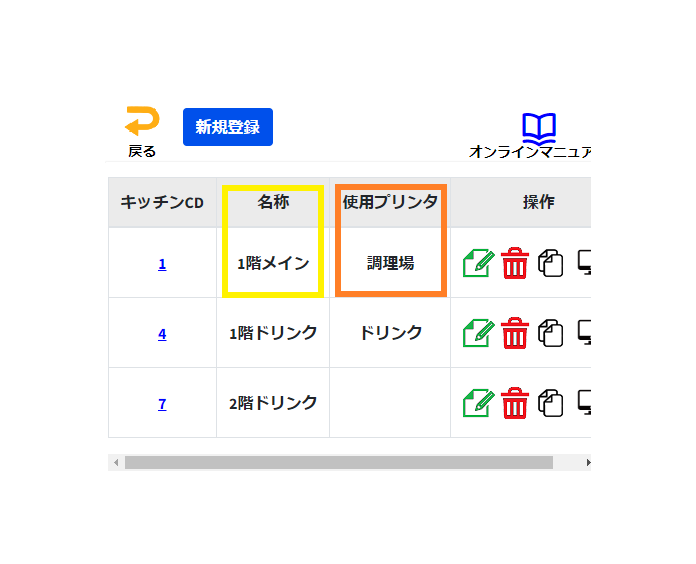Delete the 2階ドリンク kitchen row

514,403
